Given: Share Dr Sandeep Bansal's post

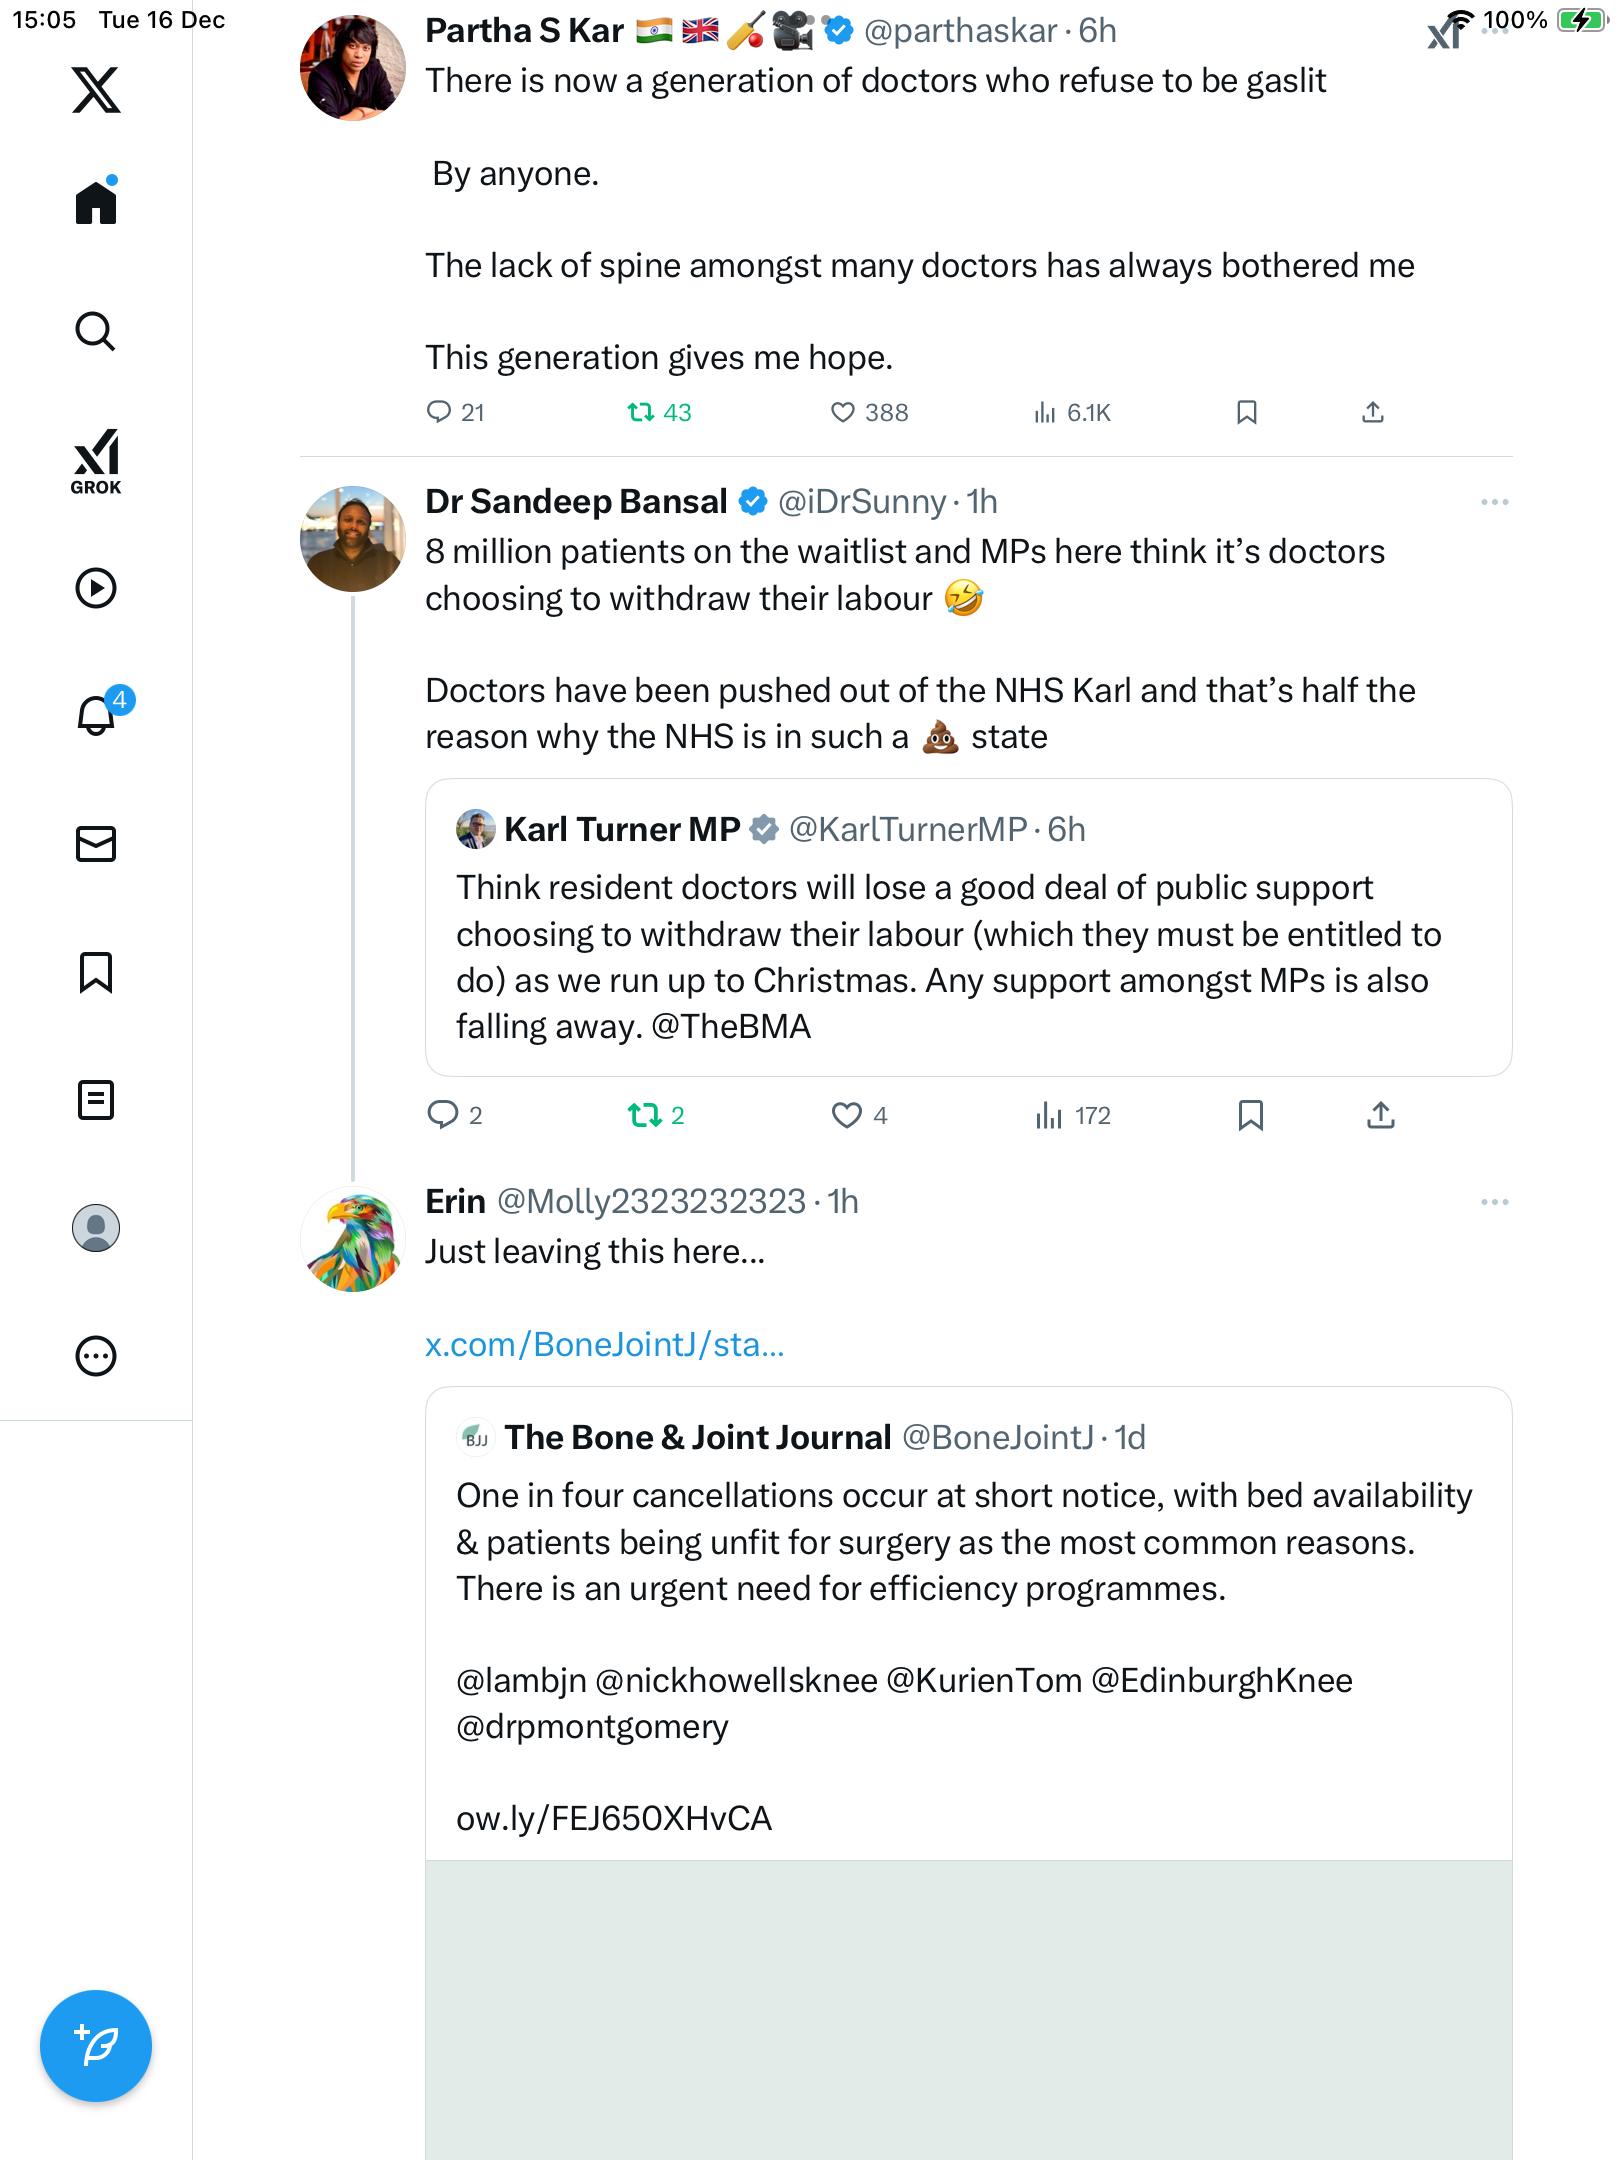Looking at the screenshot, I should (x=1380, y=1115).
